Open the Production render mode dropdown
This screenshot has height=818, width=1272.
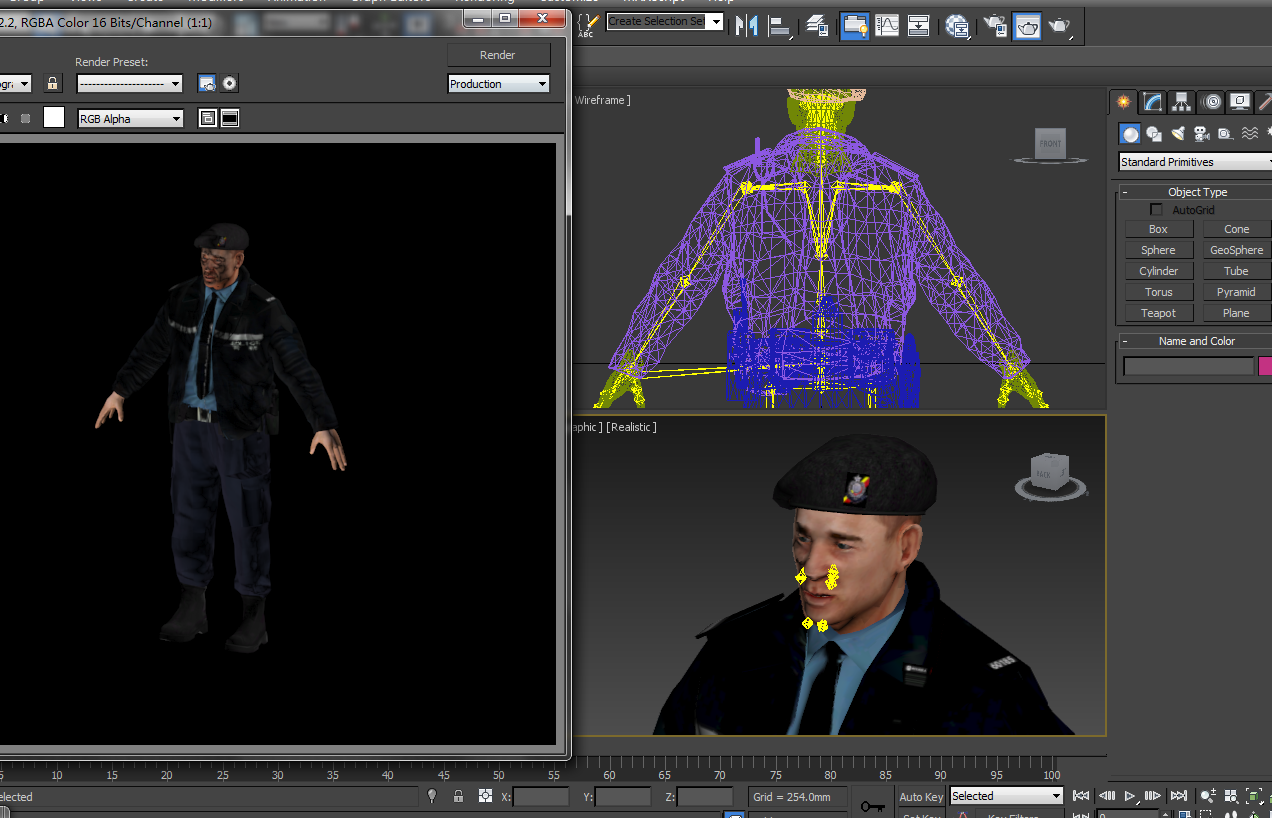pyautogui.click(x=498, y=84)
